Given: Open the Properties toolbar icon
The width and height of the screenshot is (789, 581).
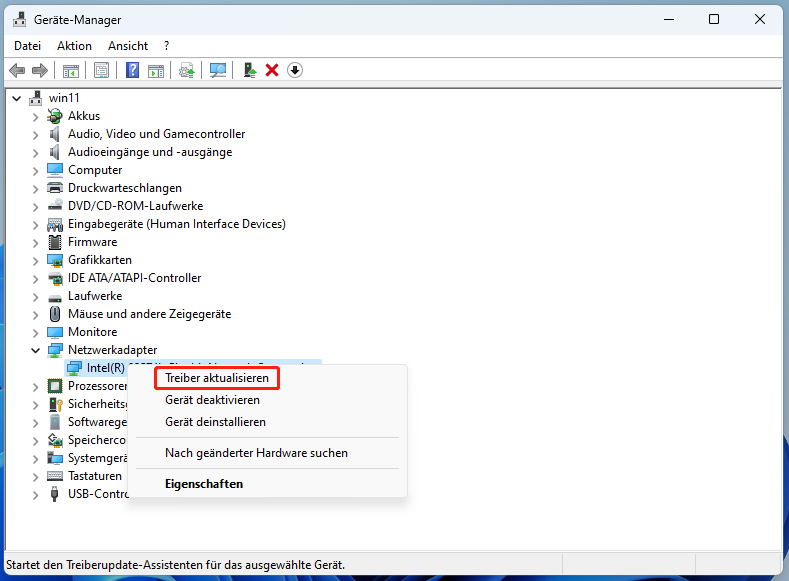Looking at the screenshot, I should click(101, 70).
